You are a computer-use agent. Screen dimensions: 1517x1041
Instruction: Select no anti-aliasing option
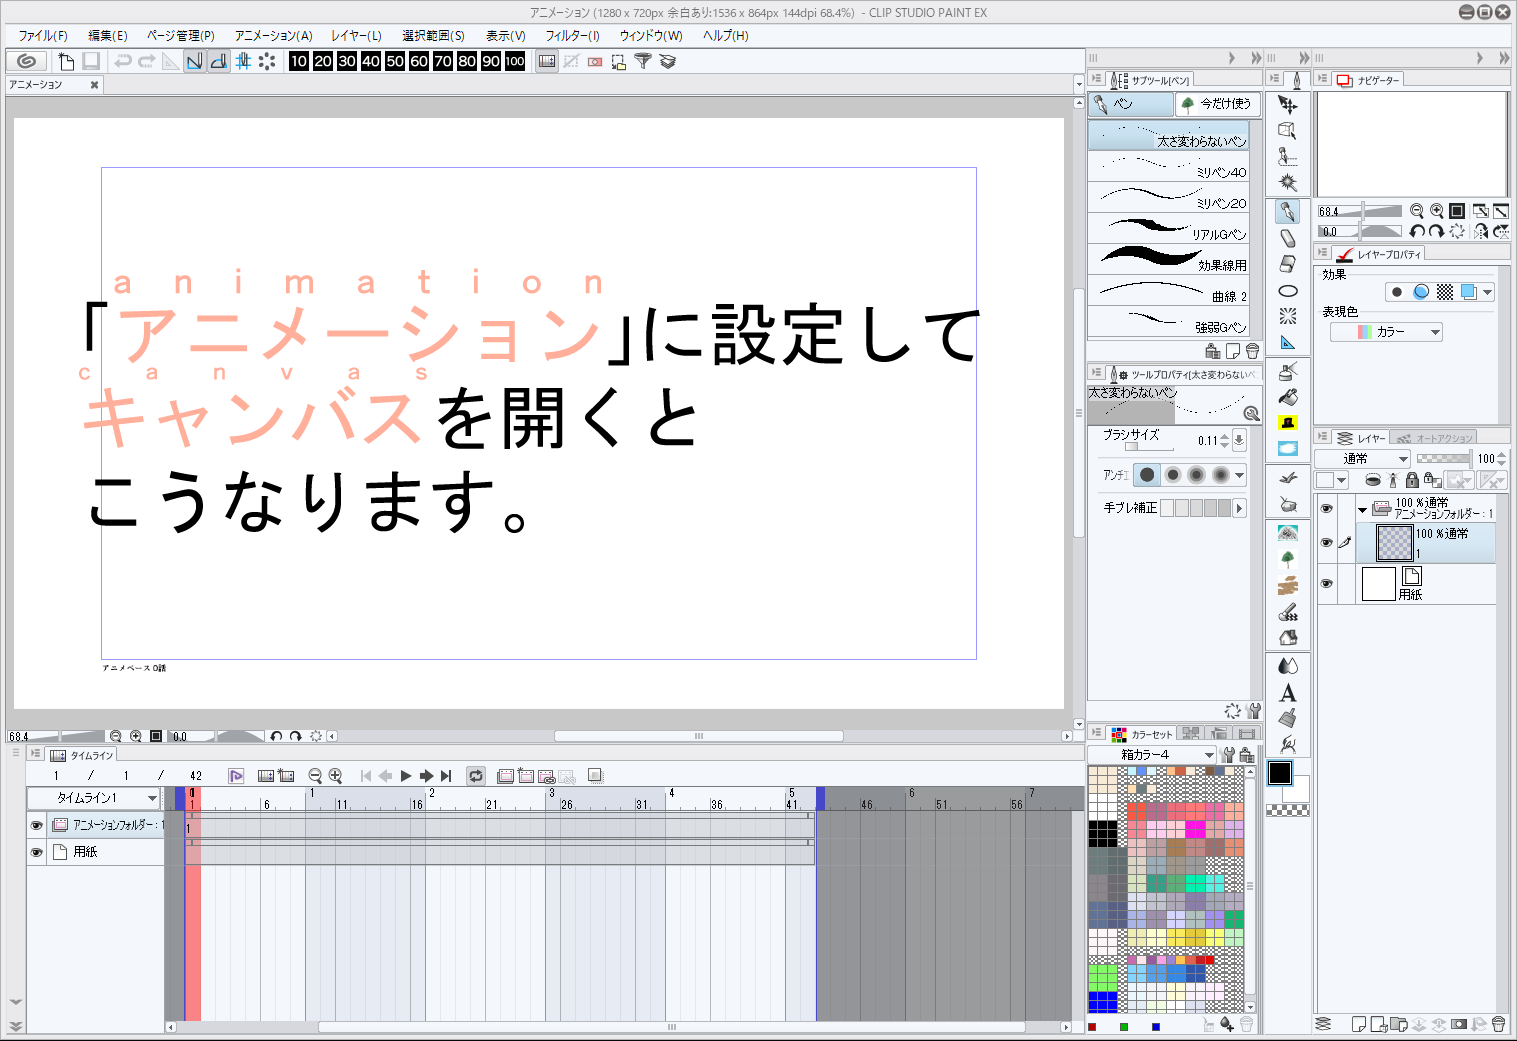(1147, 475)
